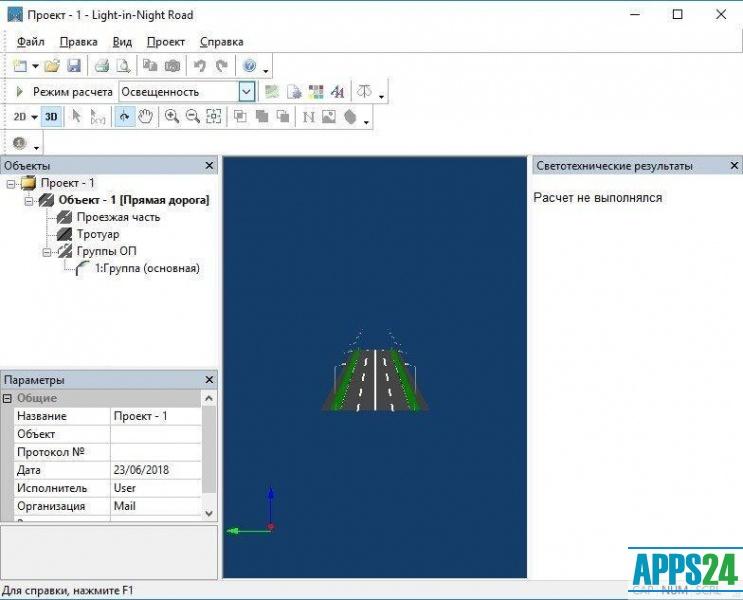Click the zoom in magnifier
The height and width of the screenshot is (600, 743).
172,117
